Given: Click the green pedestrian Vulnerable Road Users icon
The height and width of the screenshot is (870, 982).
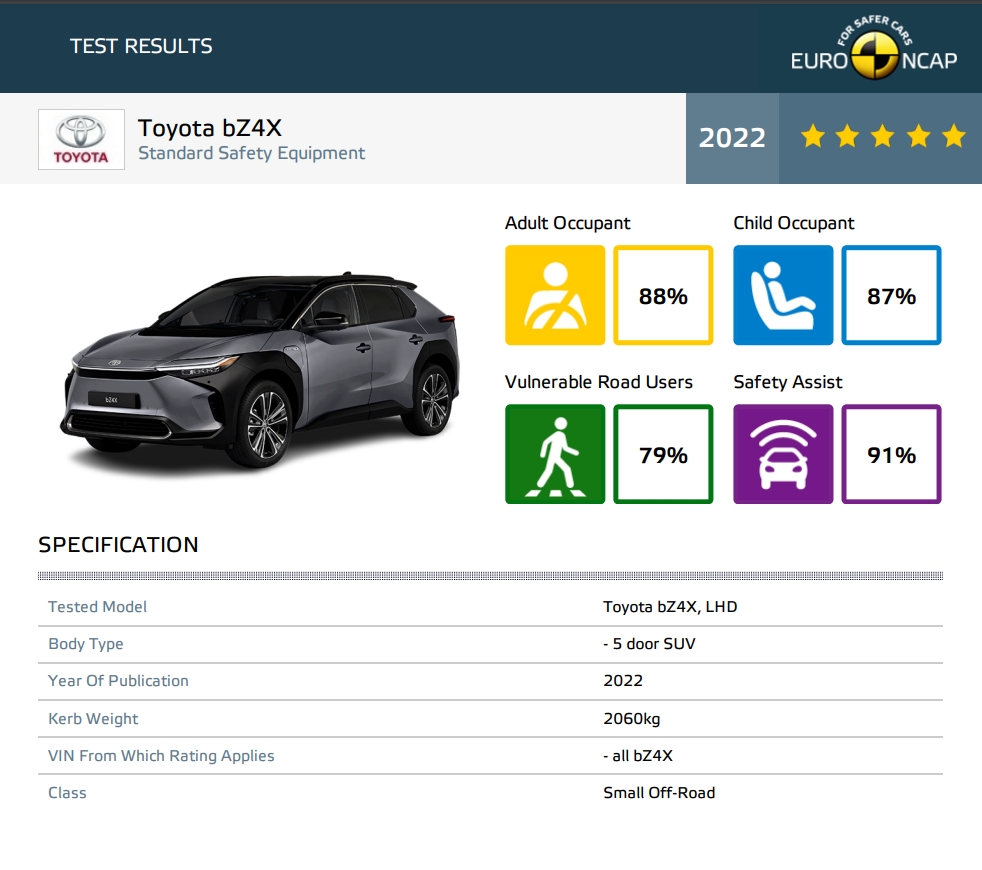Looking at the screenshot, I should (x=555, y=454).
